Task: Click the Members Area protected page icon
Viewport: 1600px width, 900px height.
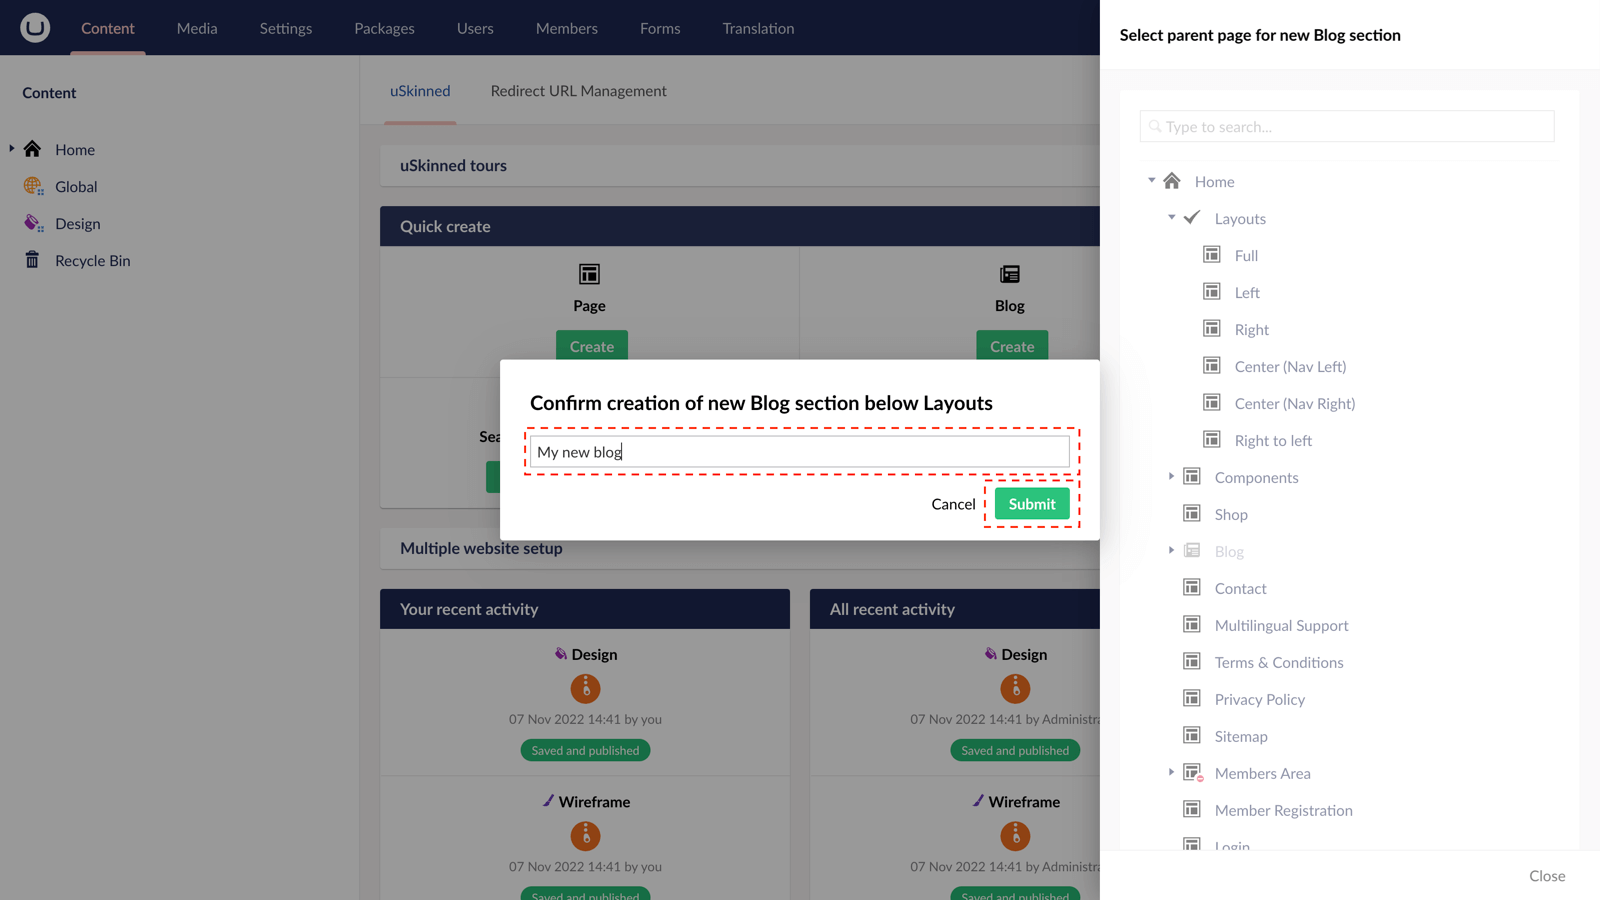Action: pyautogui.click(x=1192, y=773)
